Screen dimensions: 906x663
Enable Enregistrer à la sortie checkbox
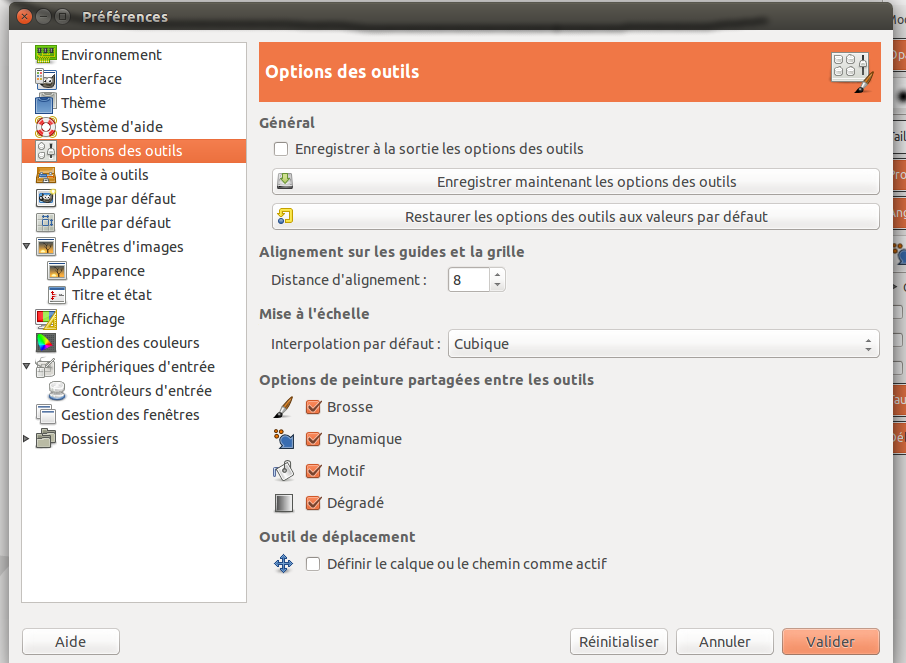281,149
